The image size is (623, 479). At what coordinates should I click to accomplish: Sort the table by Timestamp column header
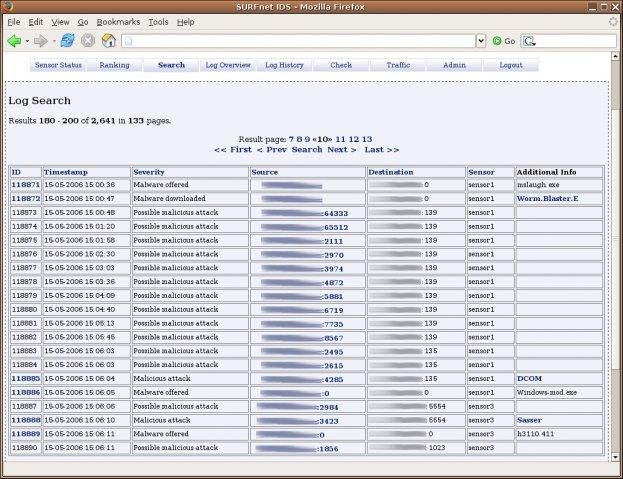coord(65,172)
